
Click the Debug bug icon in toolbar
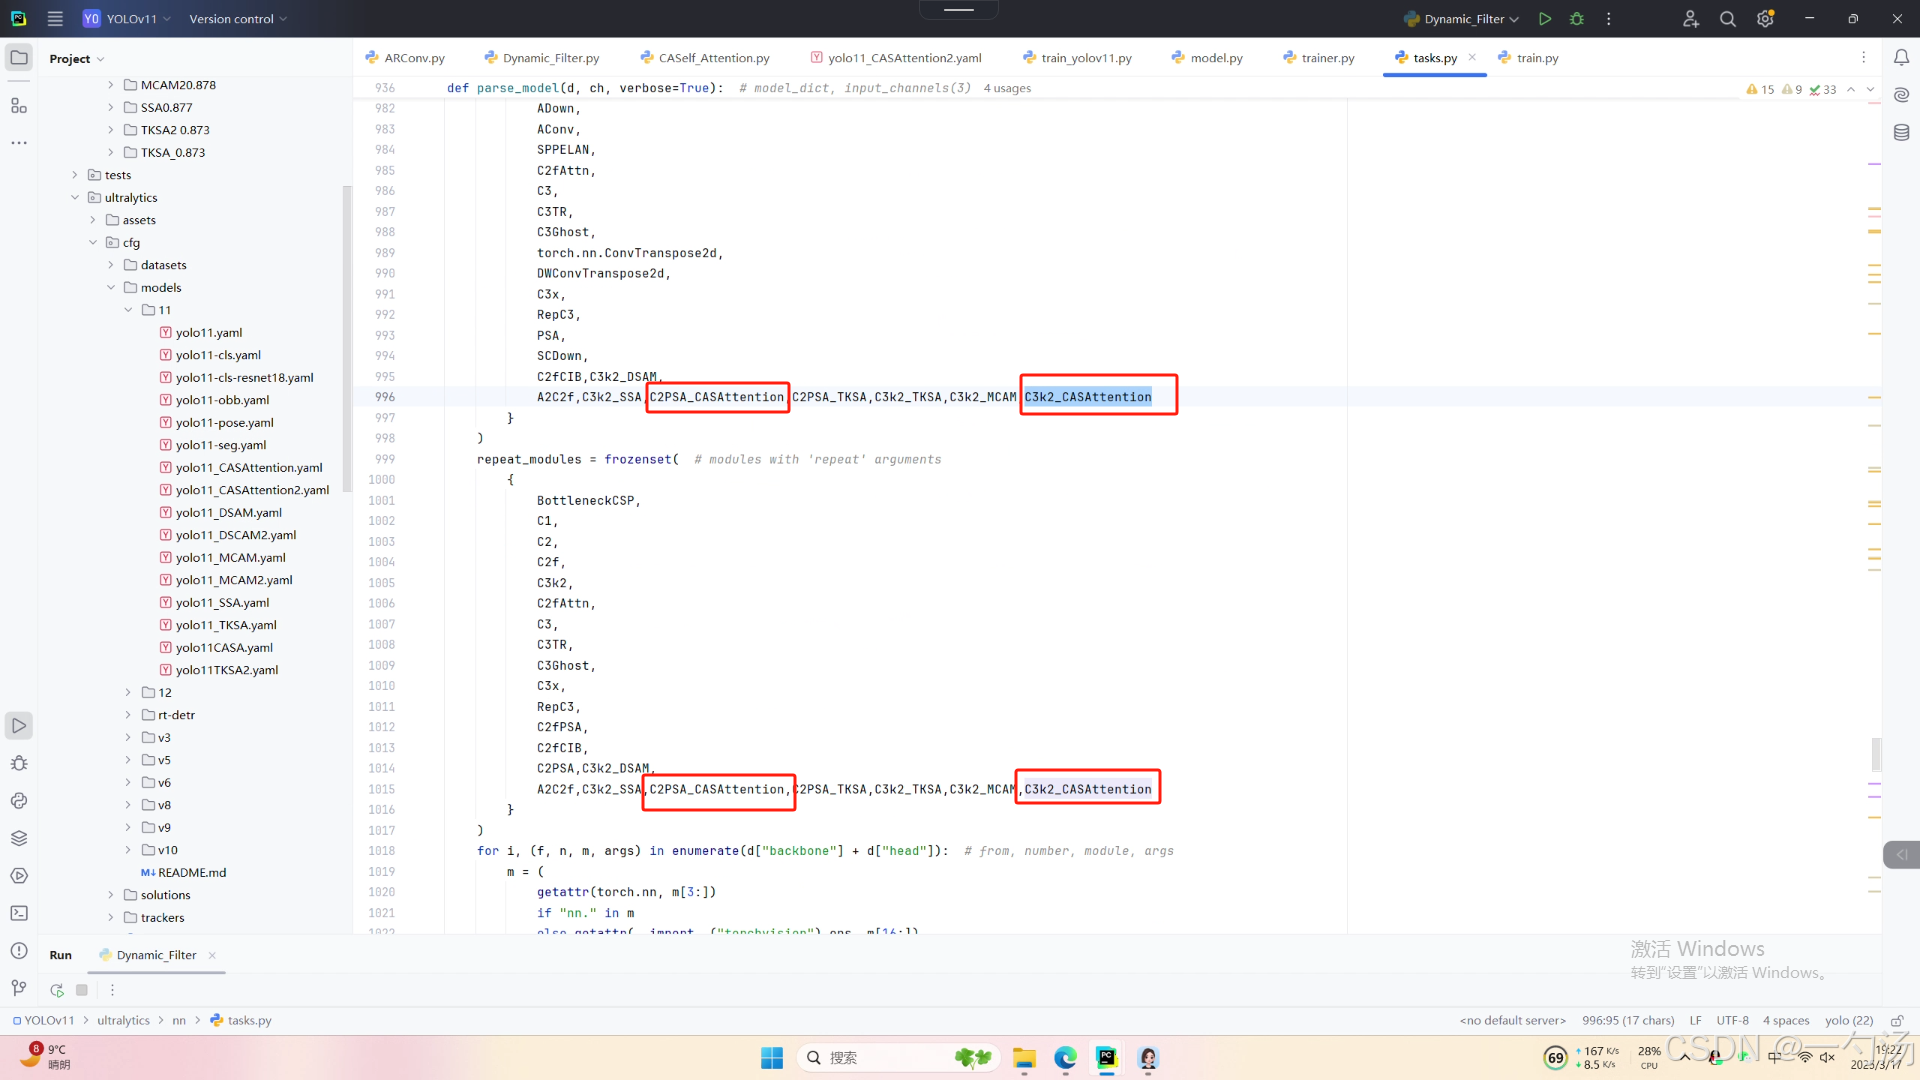tap(1577, 19)
